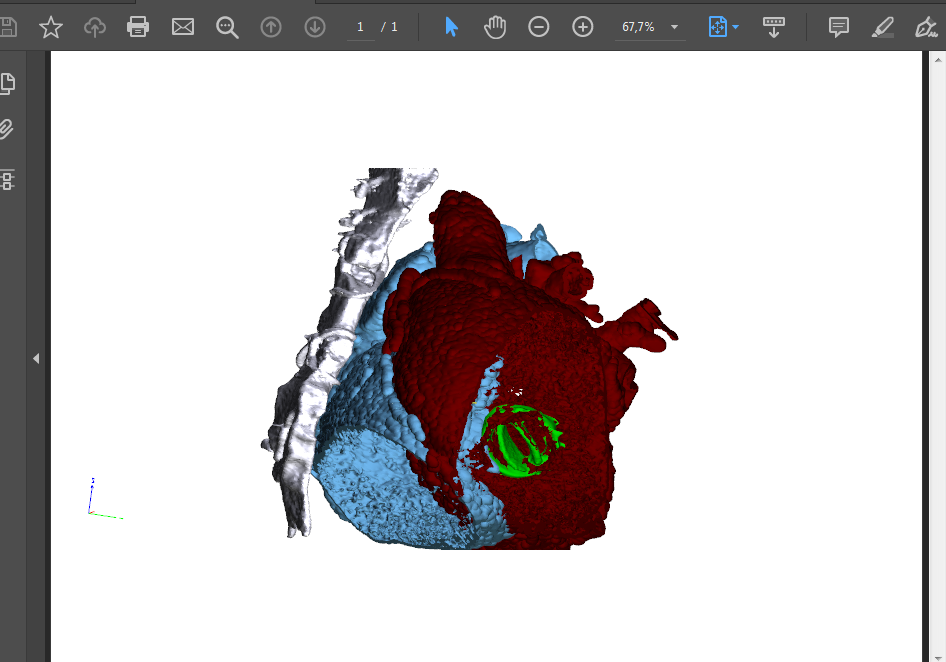Expand fit page options arrow
Screen dimensions: 946x662
pyautogui.click(x=735, y=27)
